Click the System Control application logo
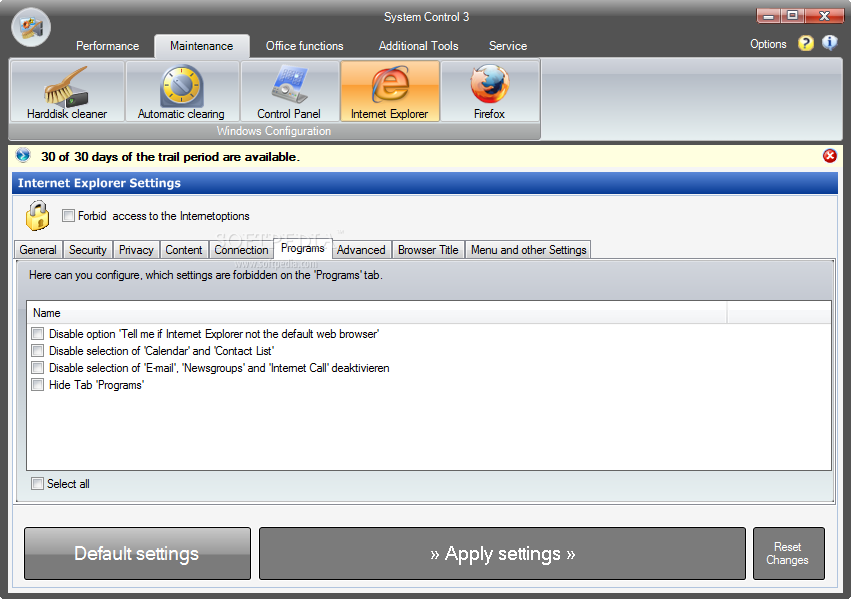This screenshot has width=851, height=599. tap(31, 27)
